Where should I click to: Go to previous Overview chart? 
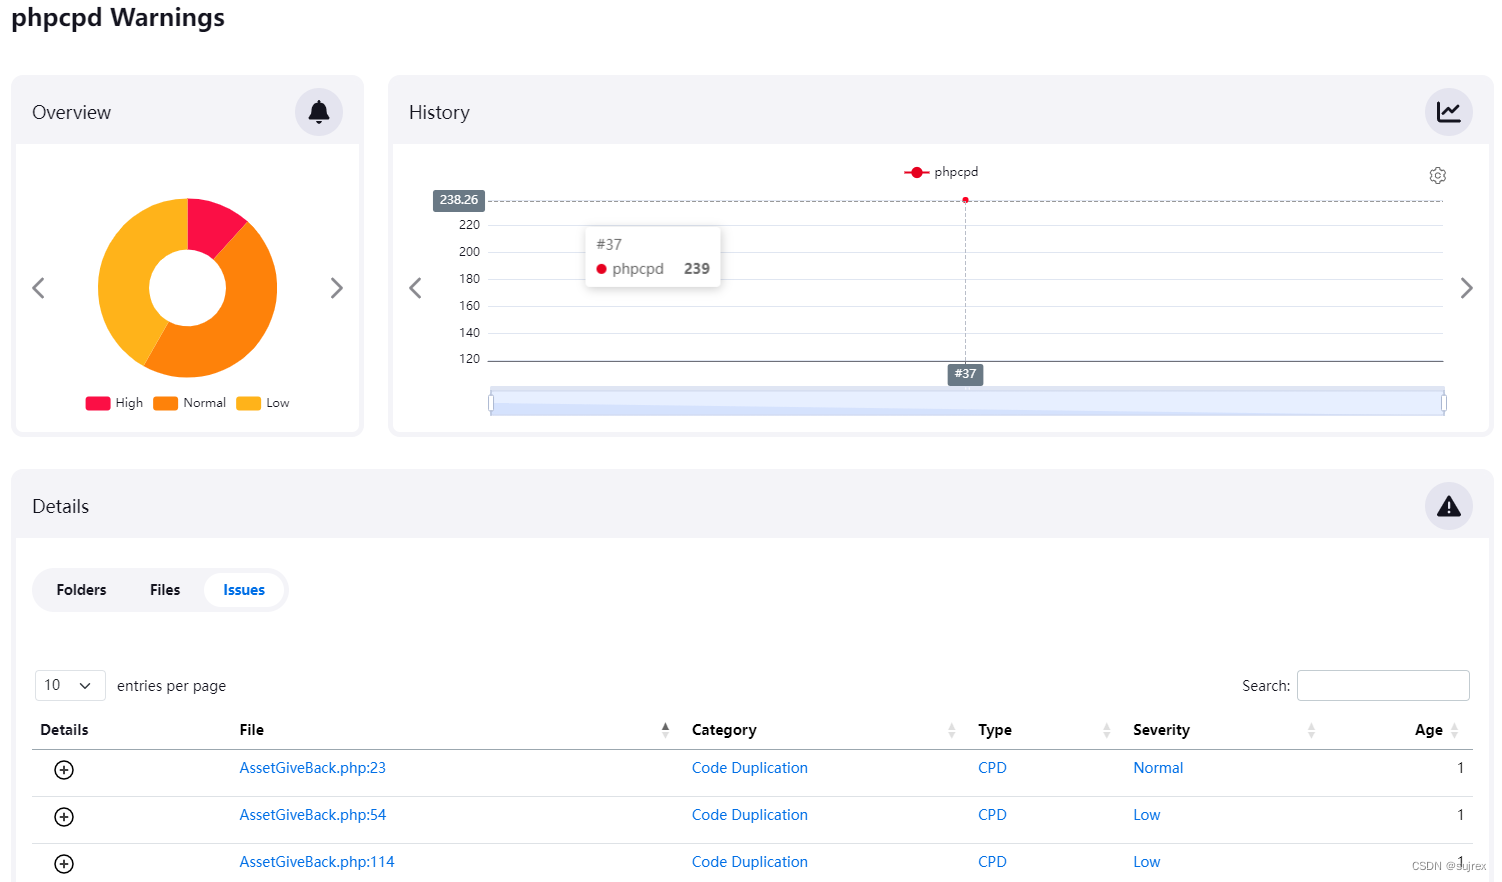(x=38, y=288)
